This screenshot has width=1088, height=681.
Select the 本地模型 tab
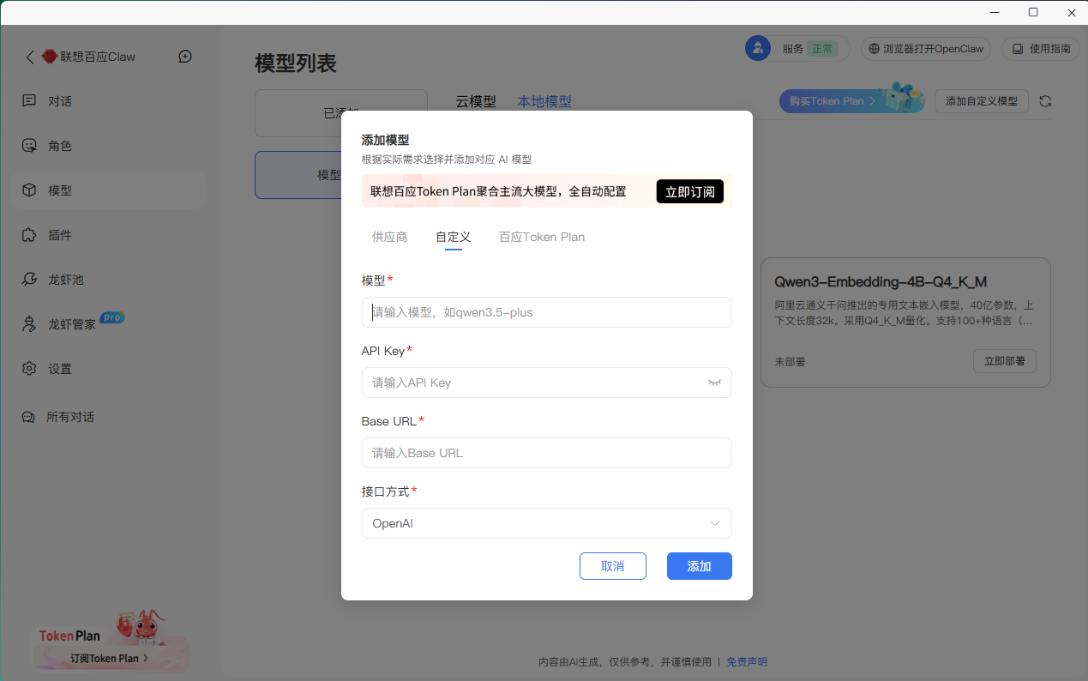tap(544, 101)
